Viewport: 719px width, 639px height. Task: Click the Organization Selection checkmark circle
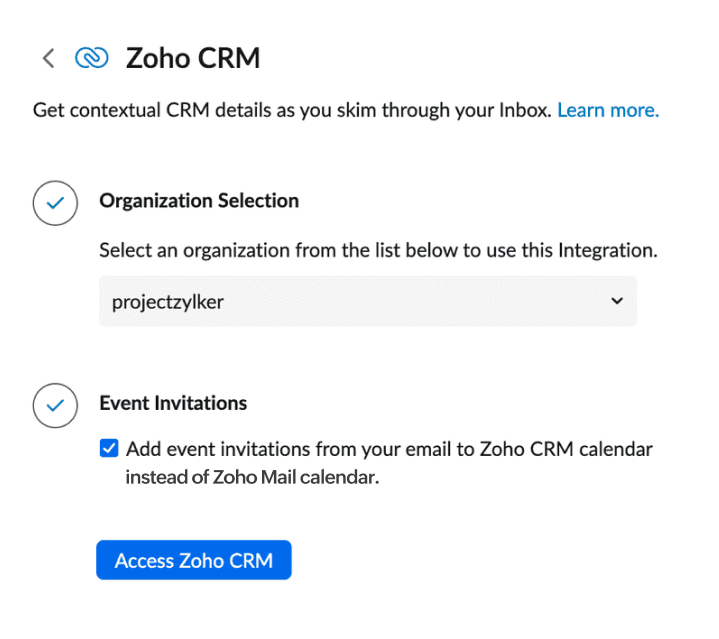pos(55,203)
